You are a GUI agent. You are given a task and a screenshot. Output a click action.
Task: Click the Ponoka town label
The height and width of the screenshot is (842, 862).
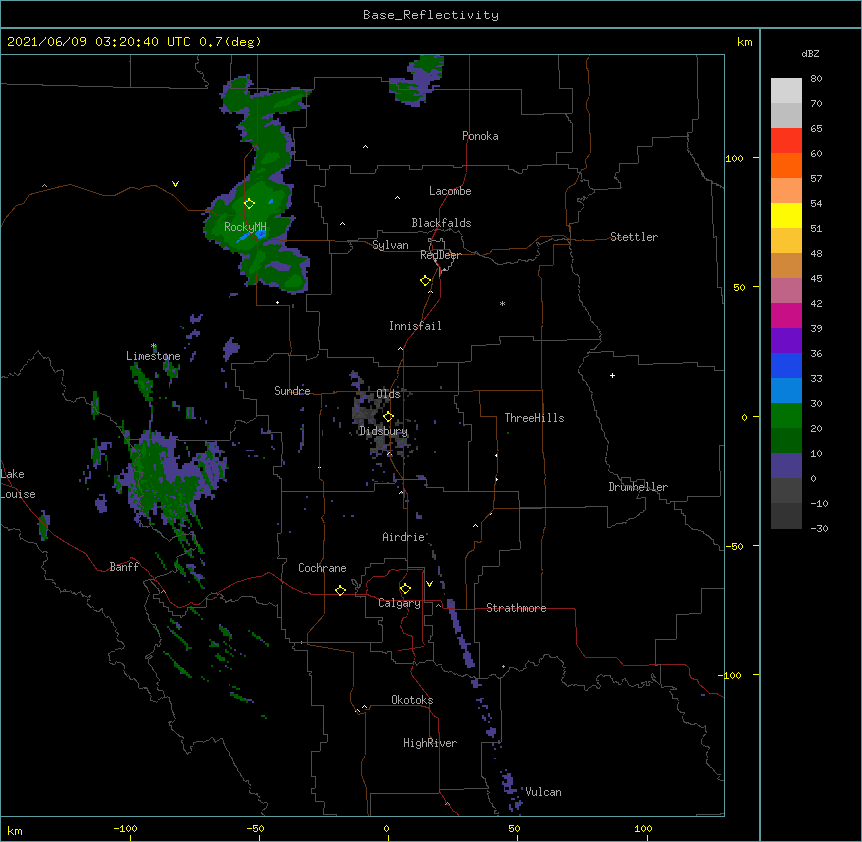click(480, 136)
